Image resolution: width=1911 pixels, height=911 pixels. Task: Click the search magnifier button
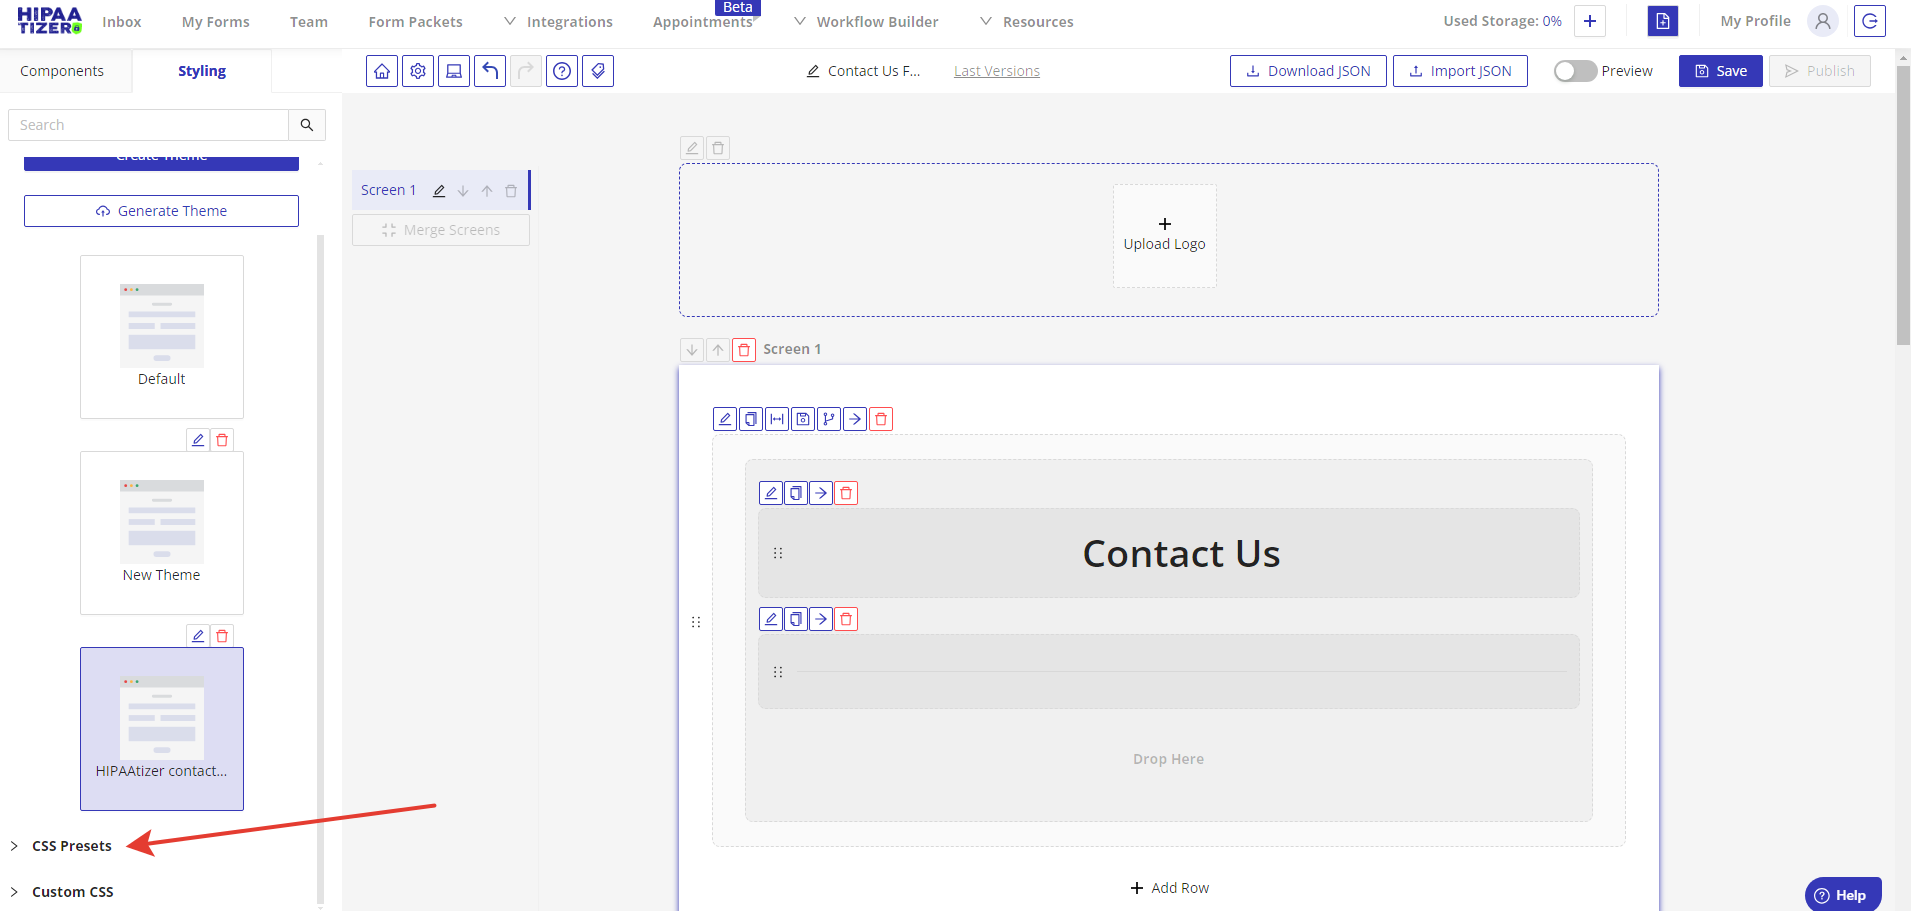click(307, 125)
